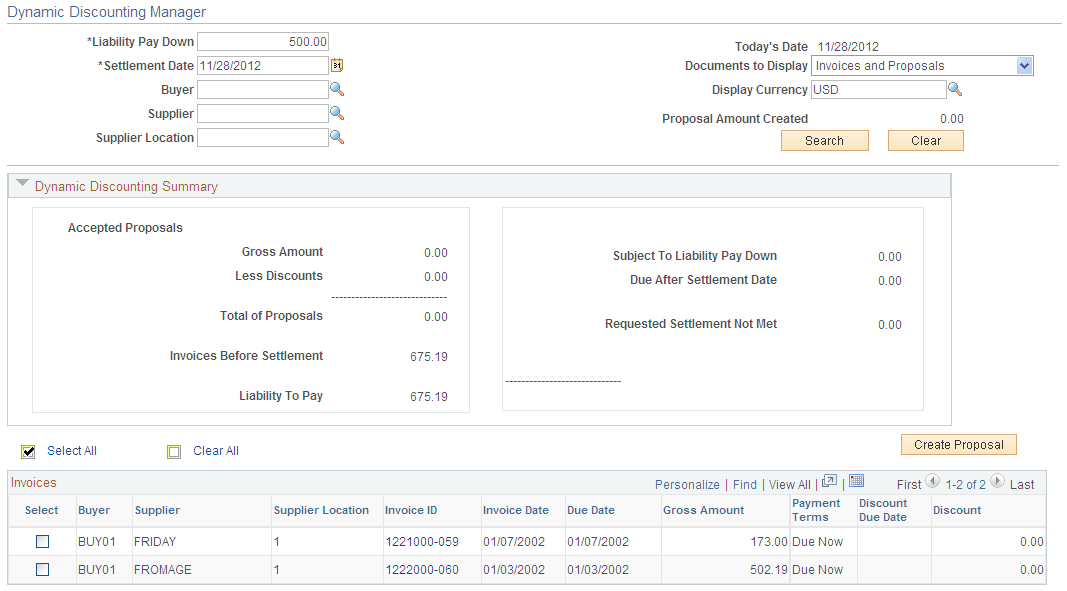Image resolution: width=1067 pixels, height=591 pixels.
Task: Click inside the Liability Pay Down field
Action: click(x=262, y=41)
